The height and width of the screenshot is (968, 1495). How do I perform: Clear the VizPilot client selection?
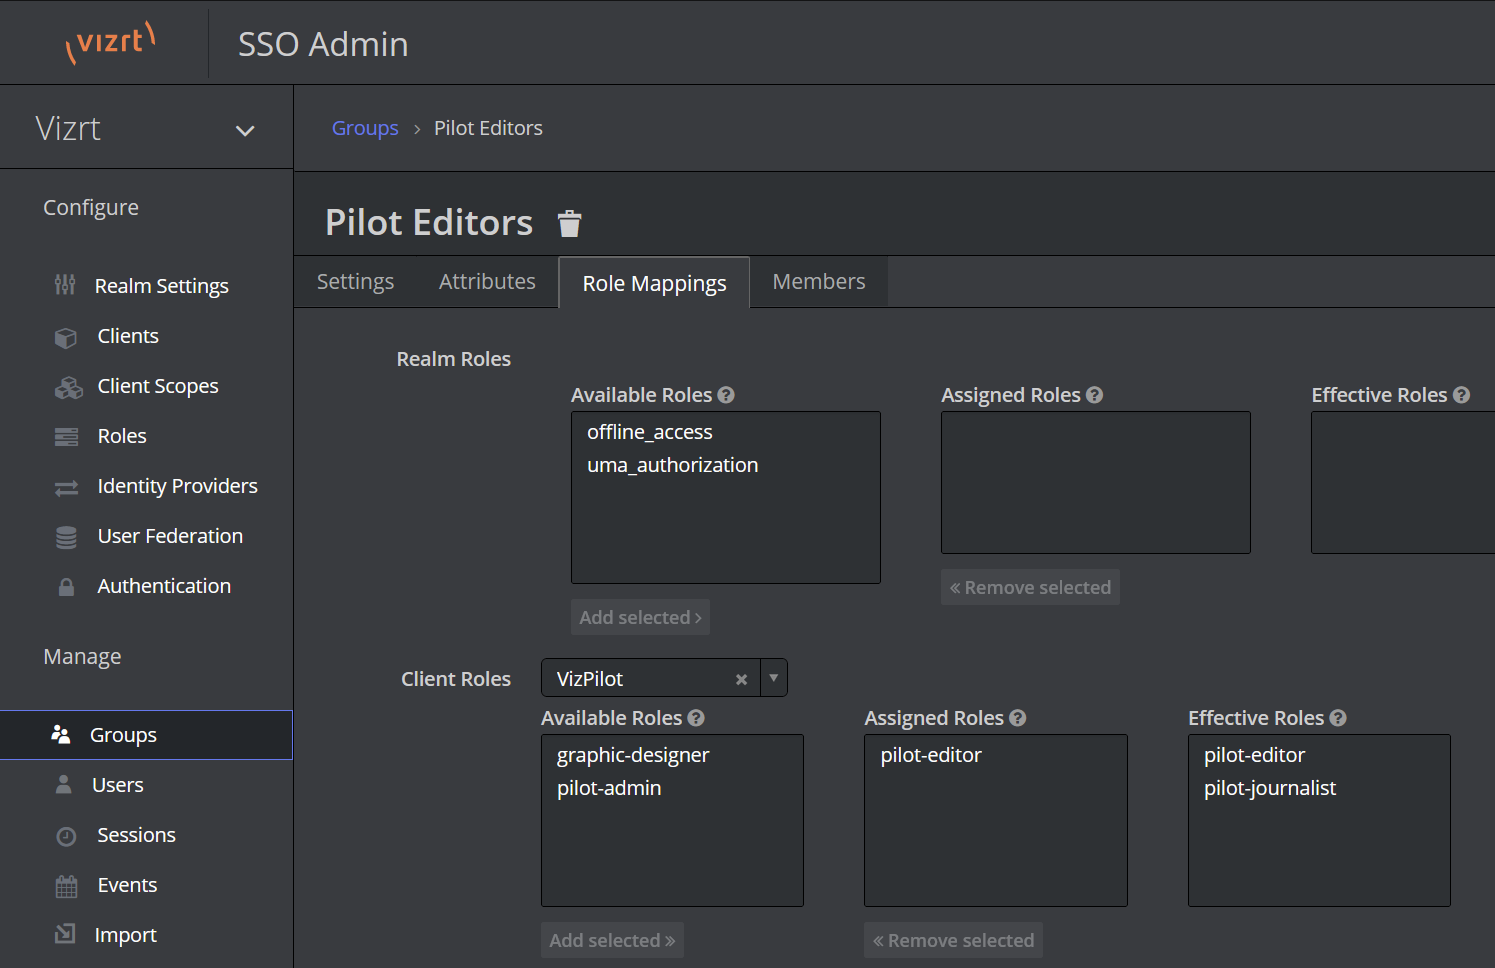(x=741, y=679)
